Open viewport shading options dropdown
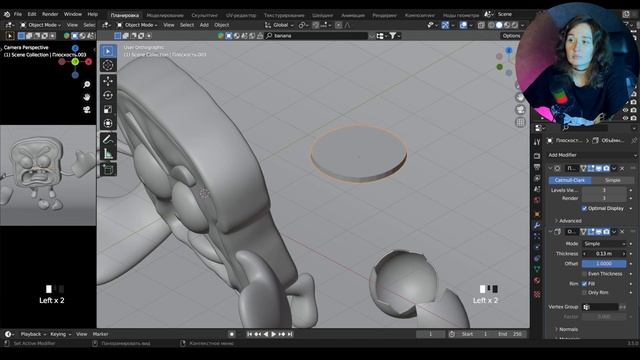640x360 pixels. 523,25
